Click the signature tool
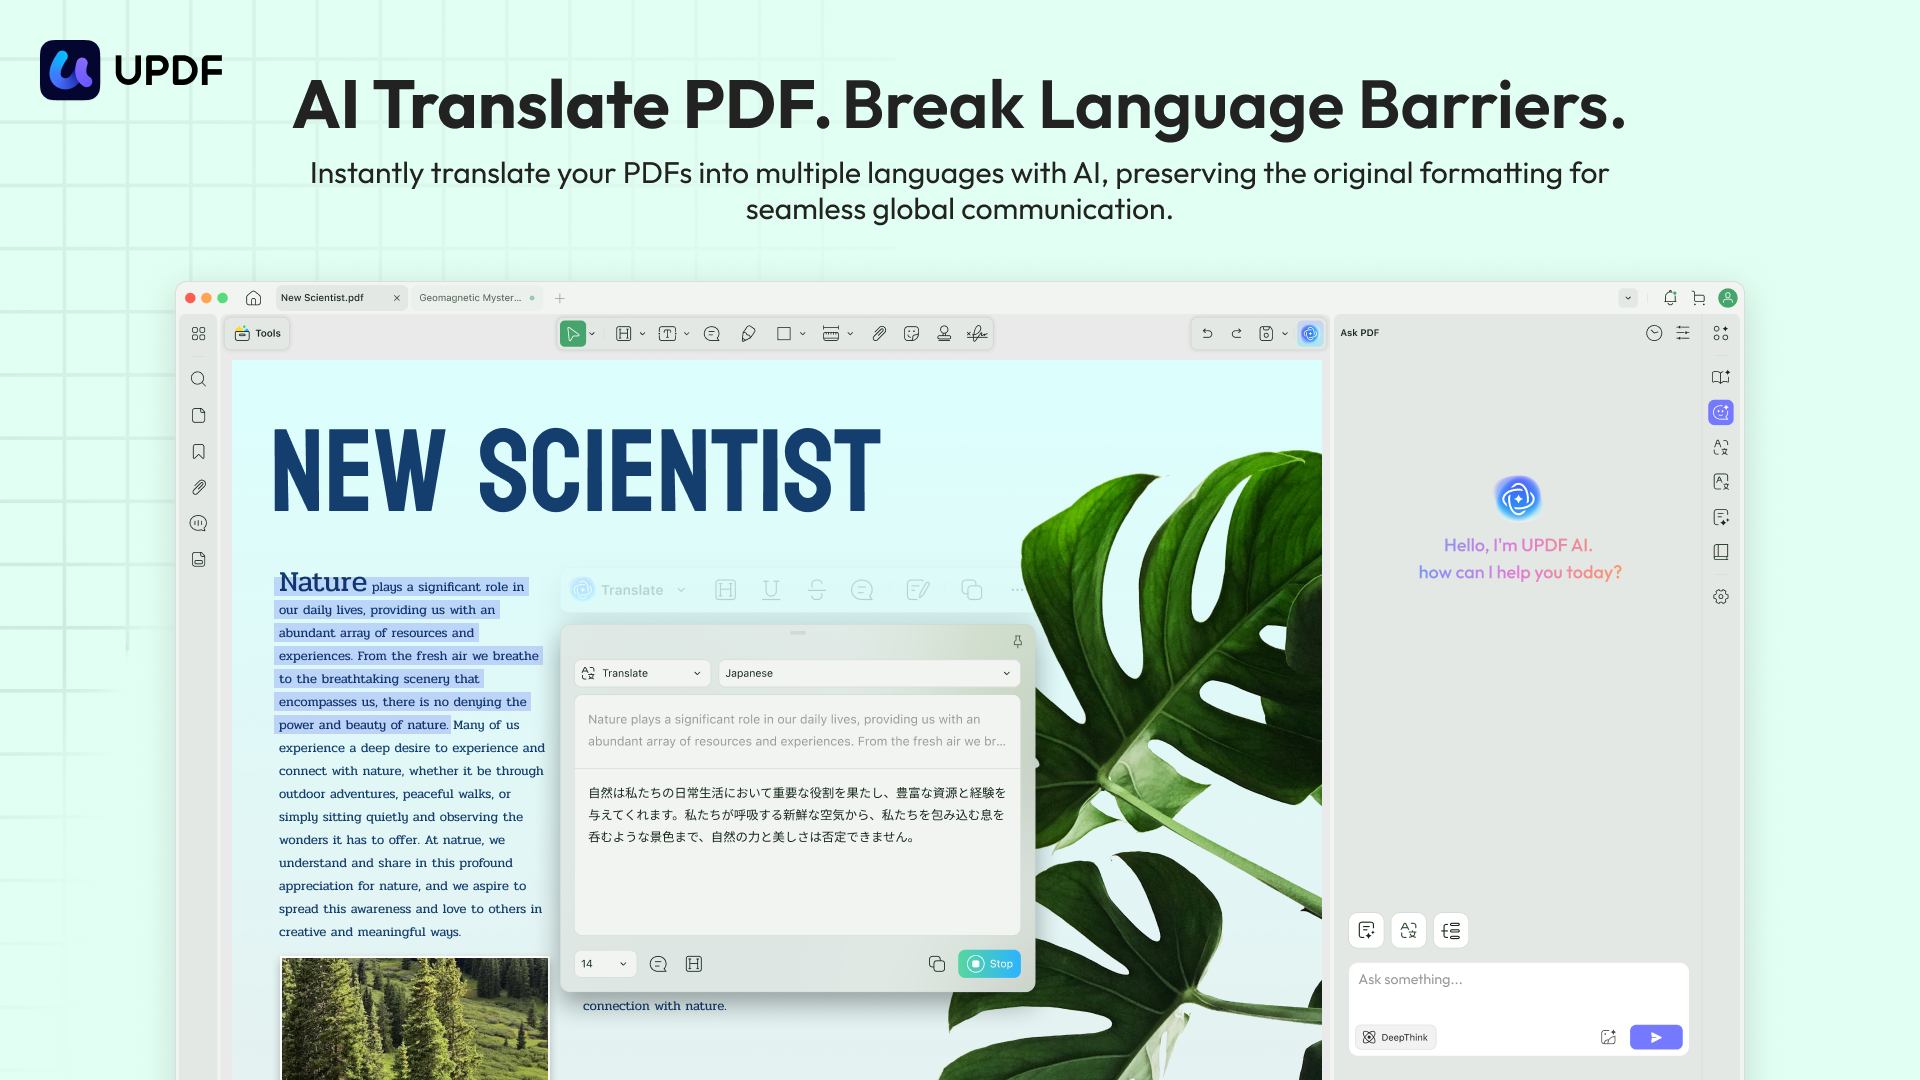Viewport: 1920px width, 1080px height. [x=977, y=333]
